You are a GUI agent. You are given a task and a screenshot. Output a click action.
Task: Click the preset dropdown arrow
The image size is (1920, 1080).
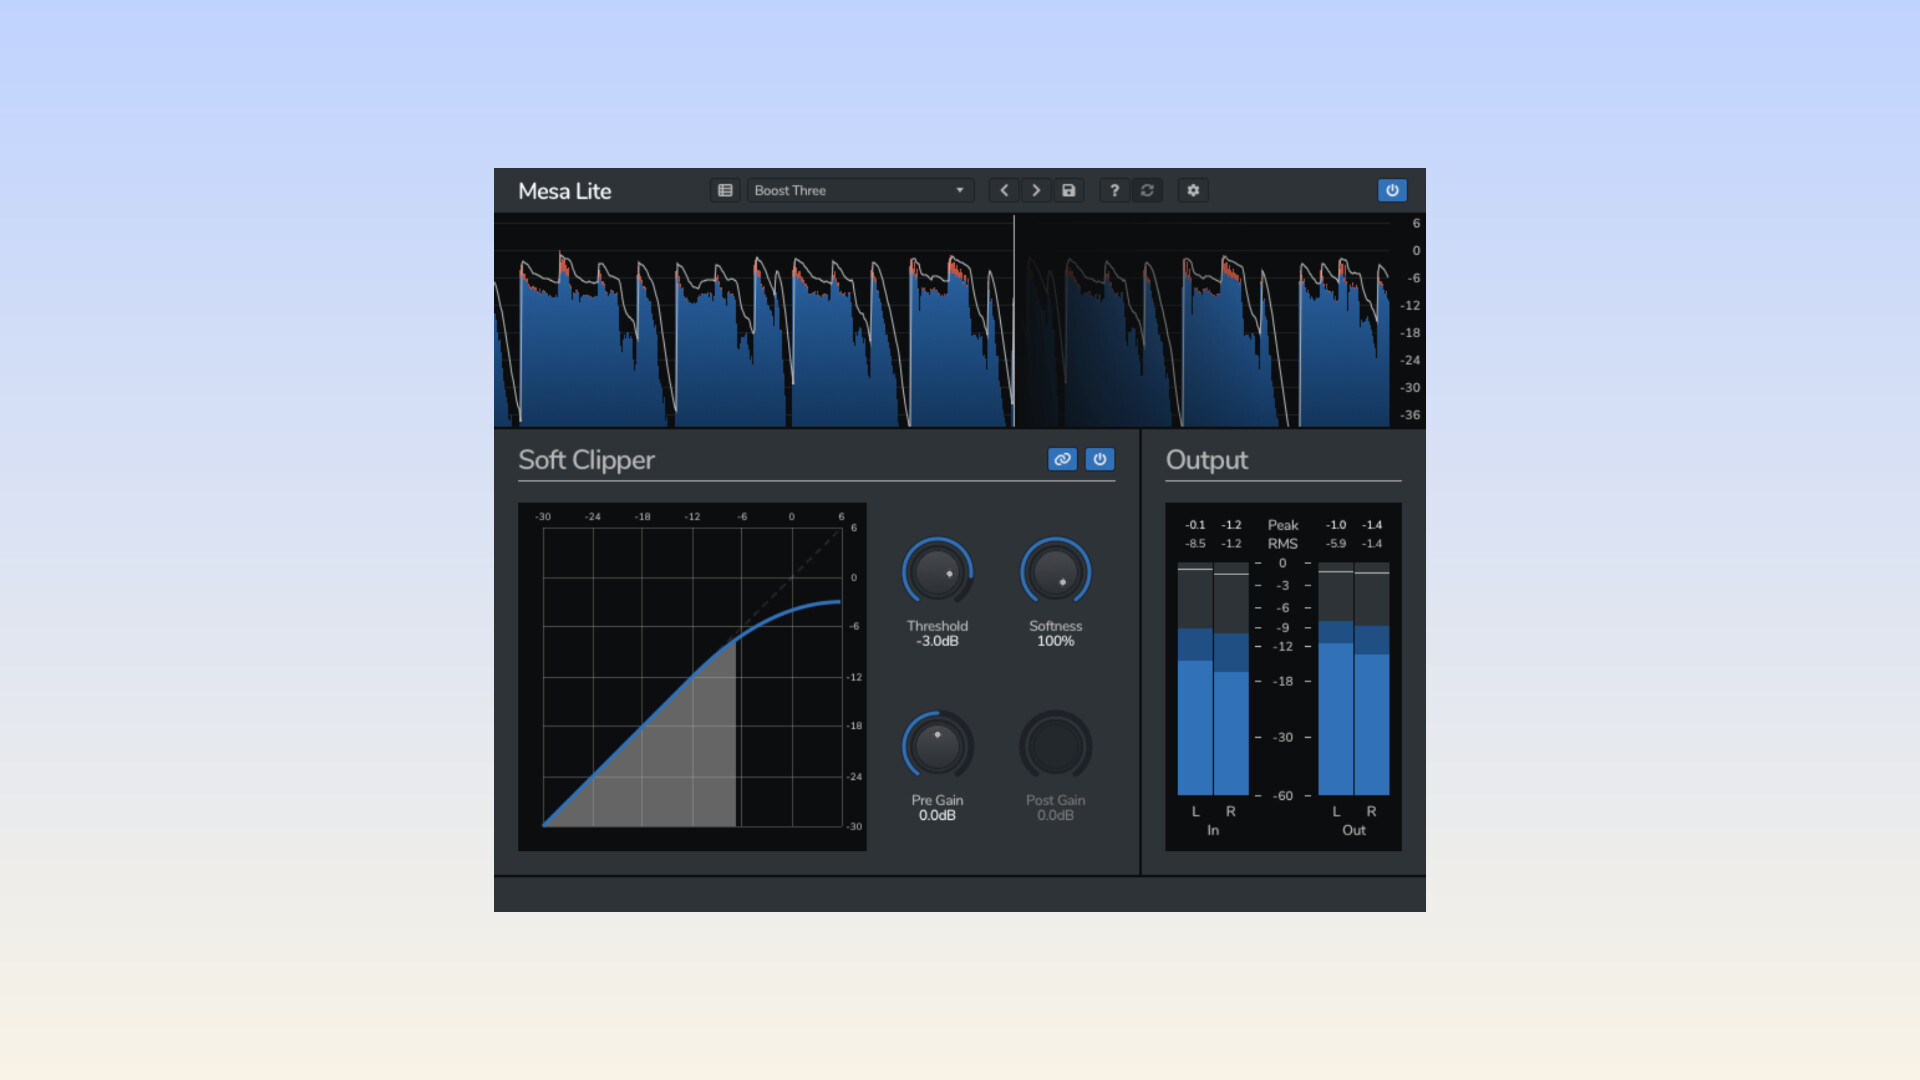[960, 190]
